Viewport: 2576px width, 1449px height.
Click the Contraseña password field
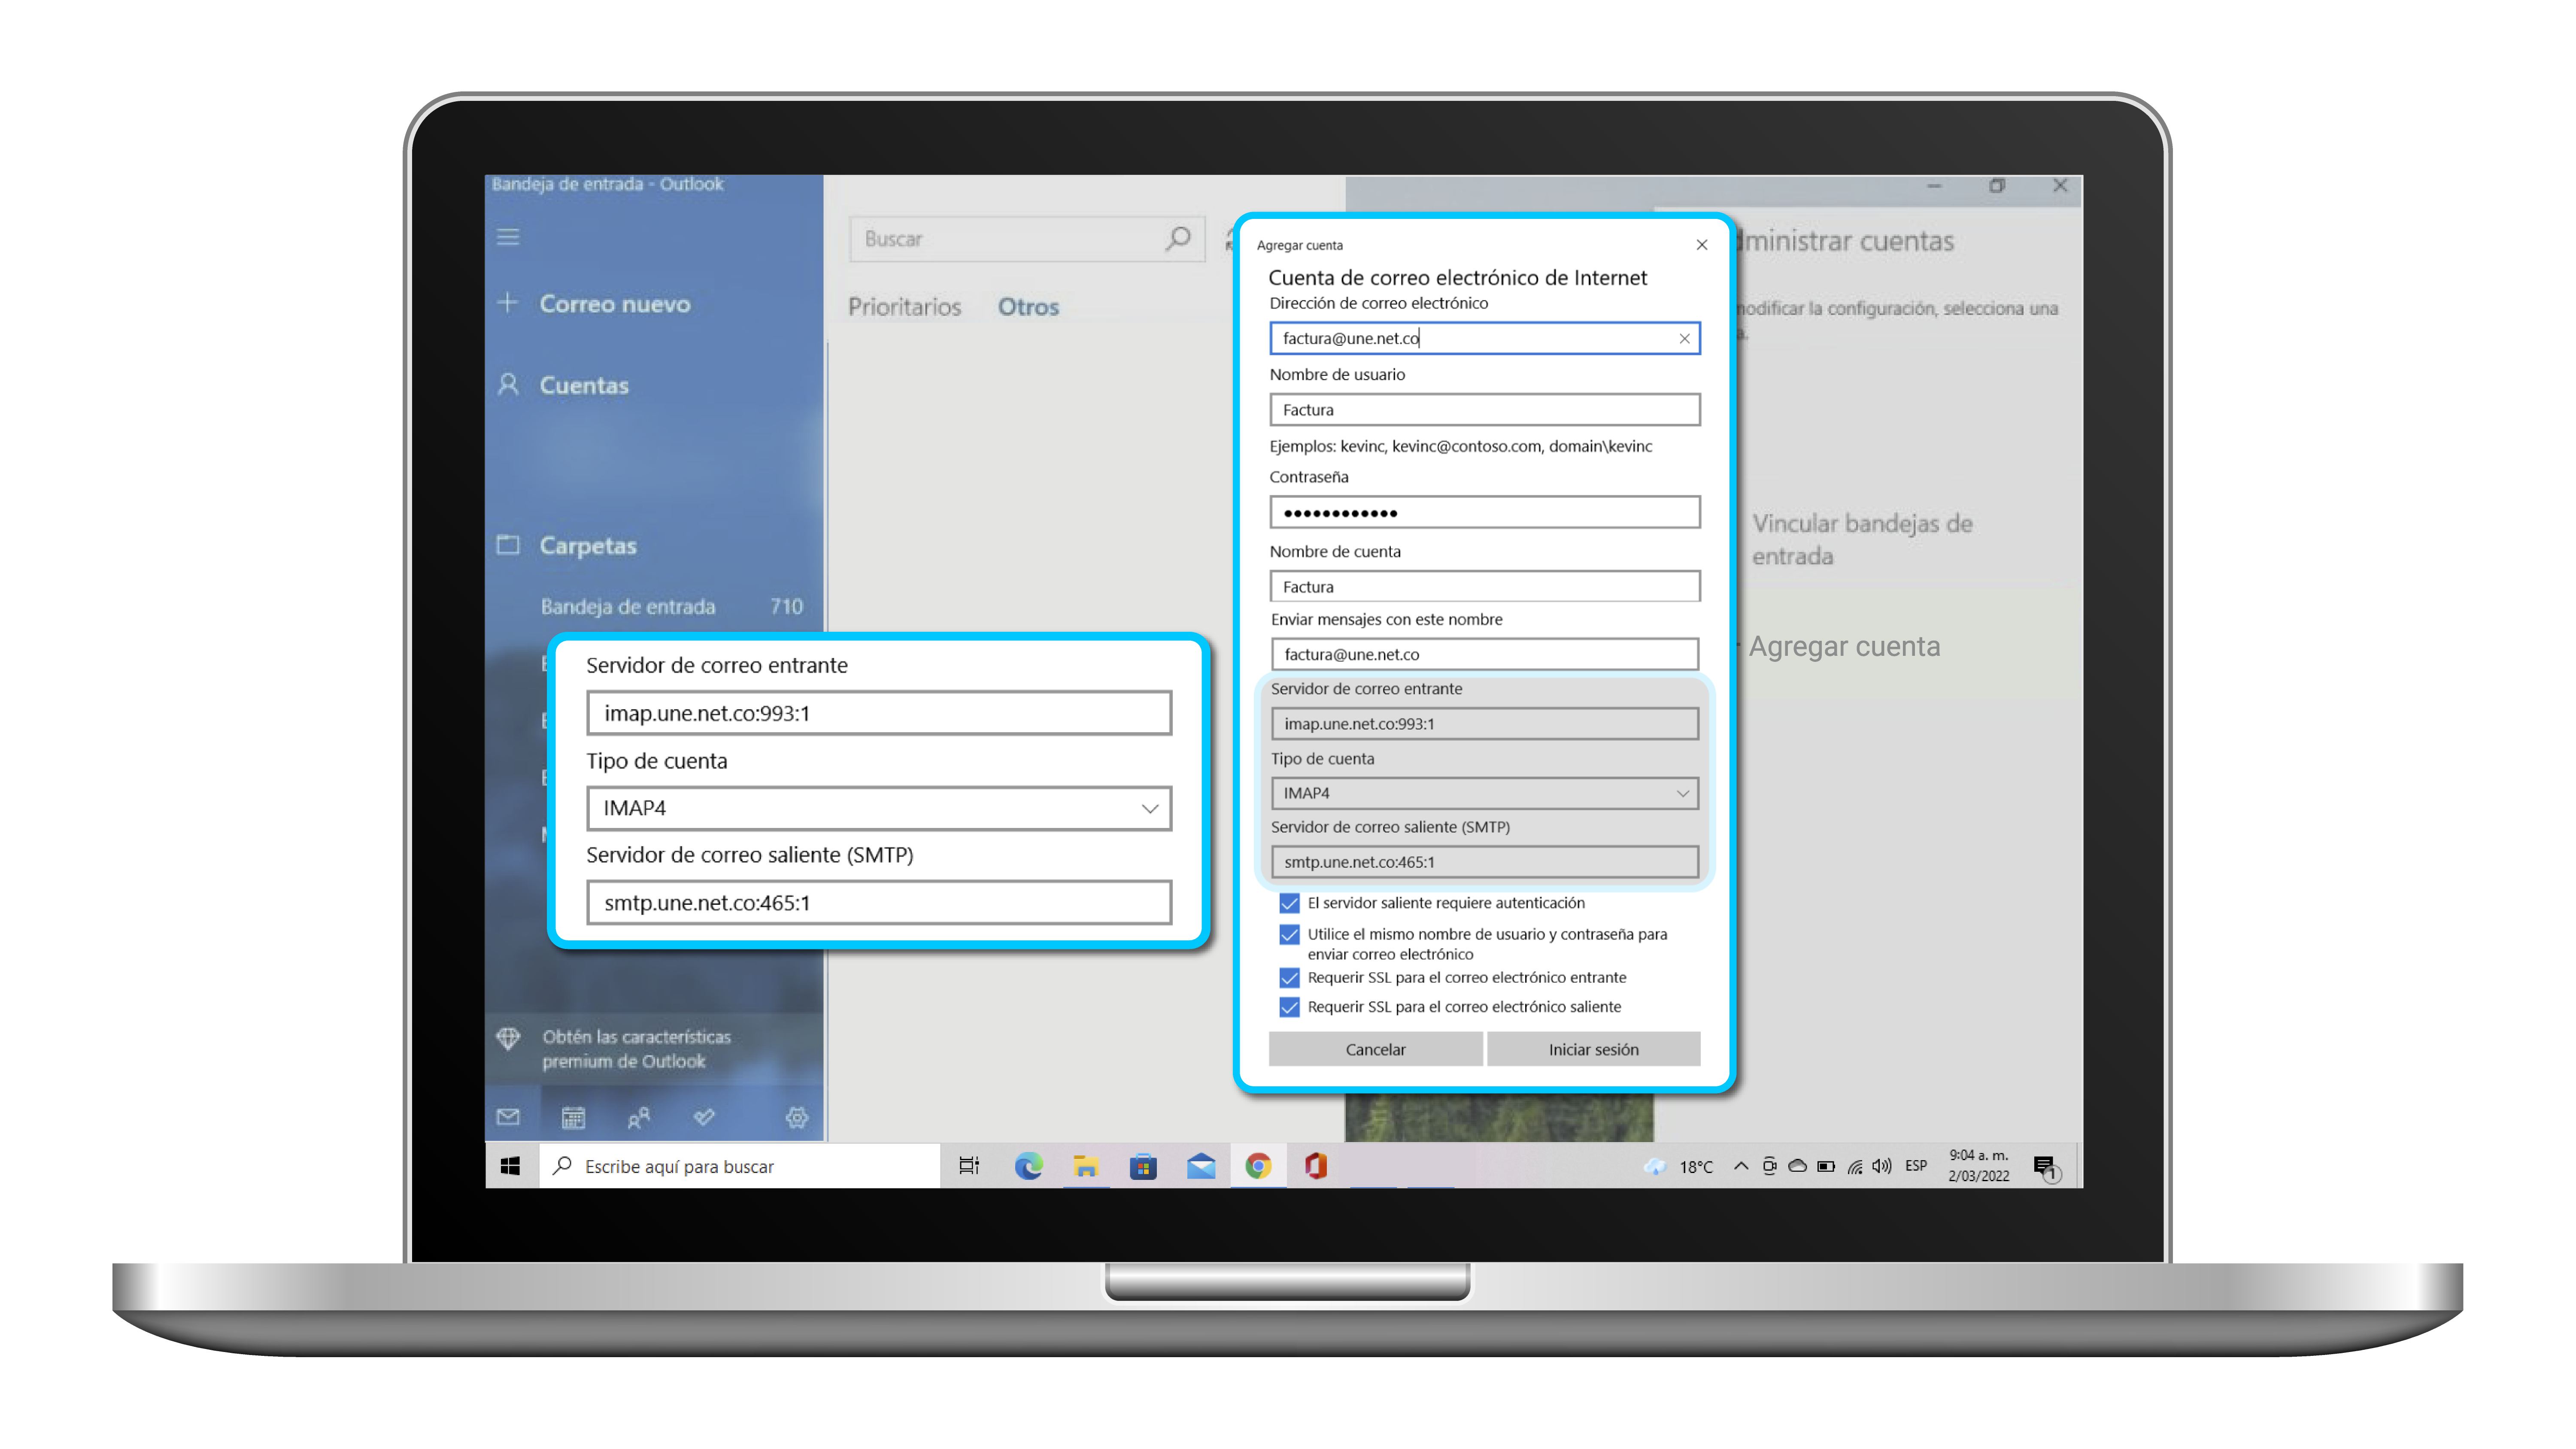click(x=1484, y=512)
